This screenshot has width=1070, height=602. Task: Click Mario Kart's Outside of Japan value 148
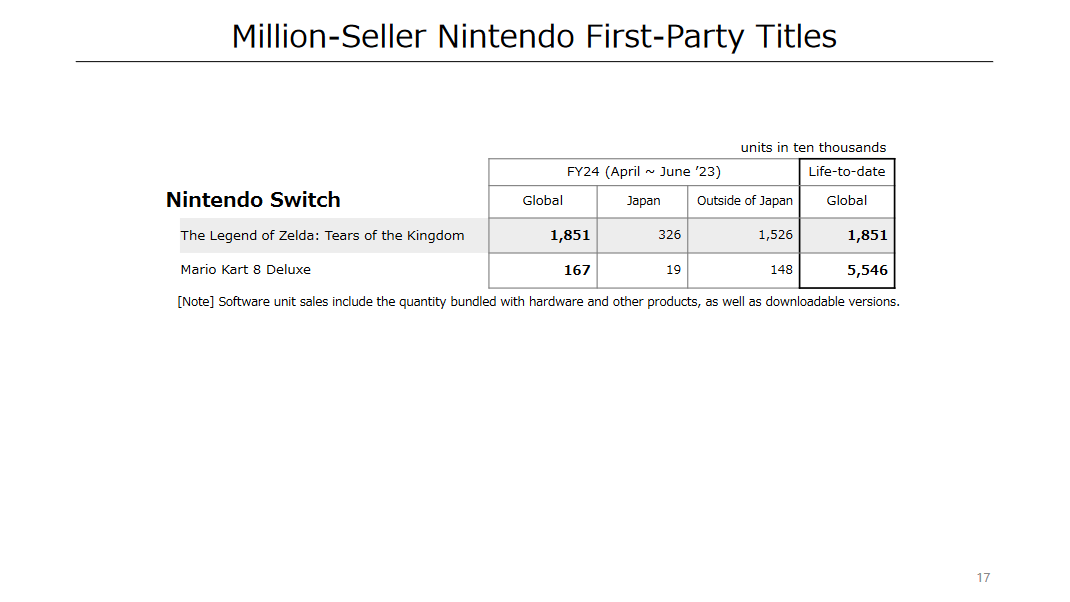tap(781, 269)
